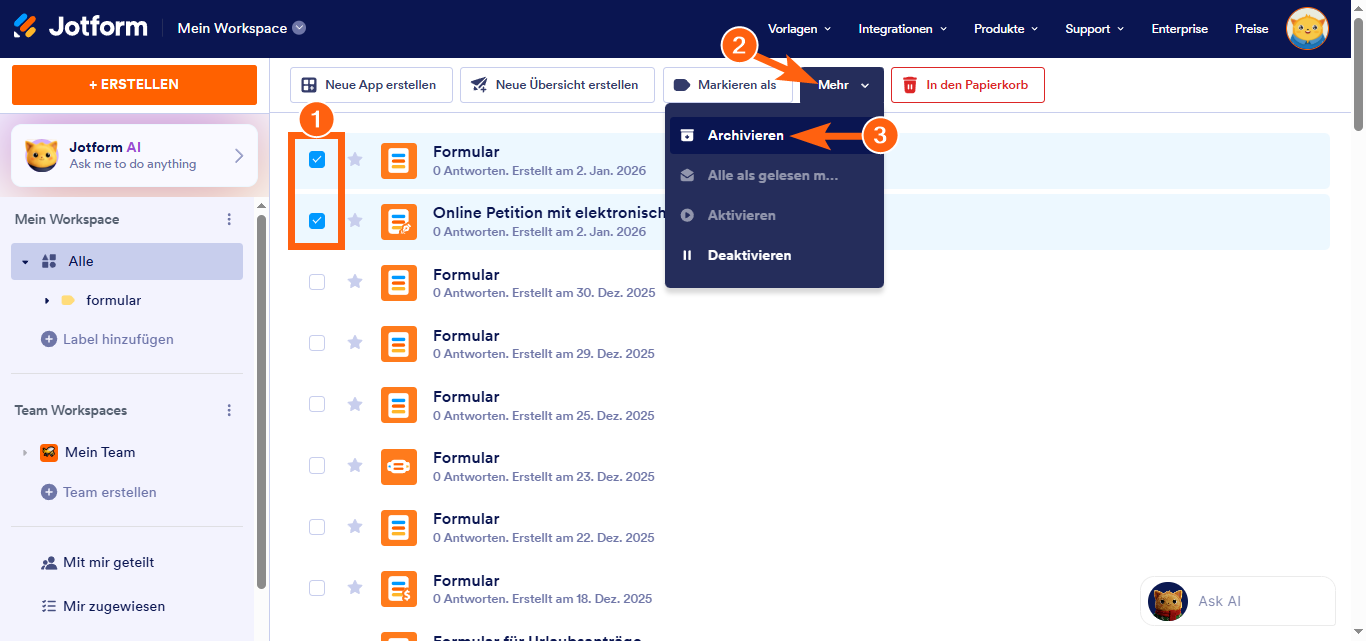Check the Formular 30. Dez. 2025 checkbox
This screenshot has width=1366, height=641.
coord(317,282)
